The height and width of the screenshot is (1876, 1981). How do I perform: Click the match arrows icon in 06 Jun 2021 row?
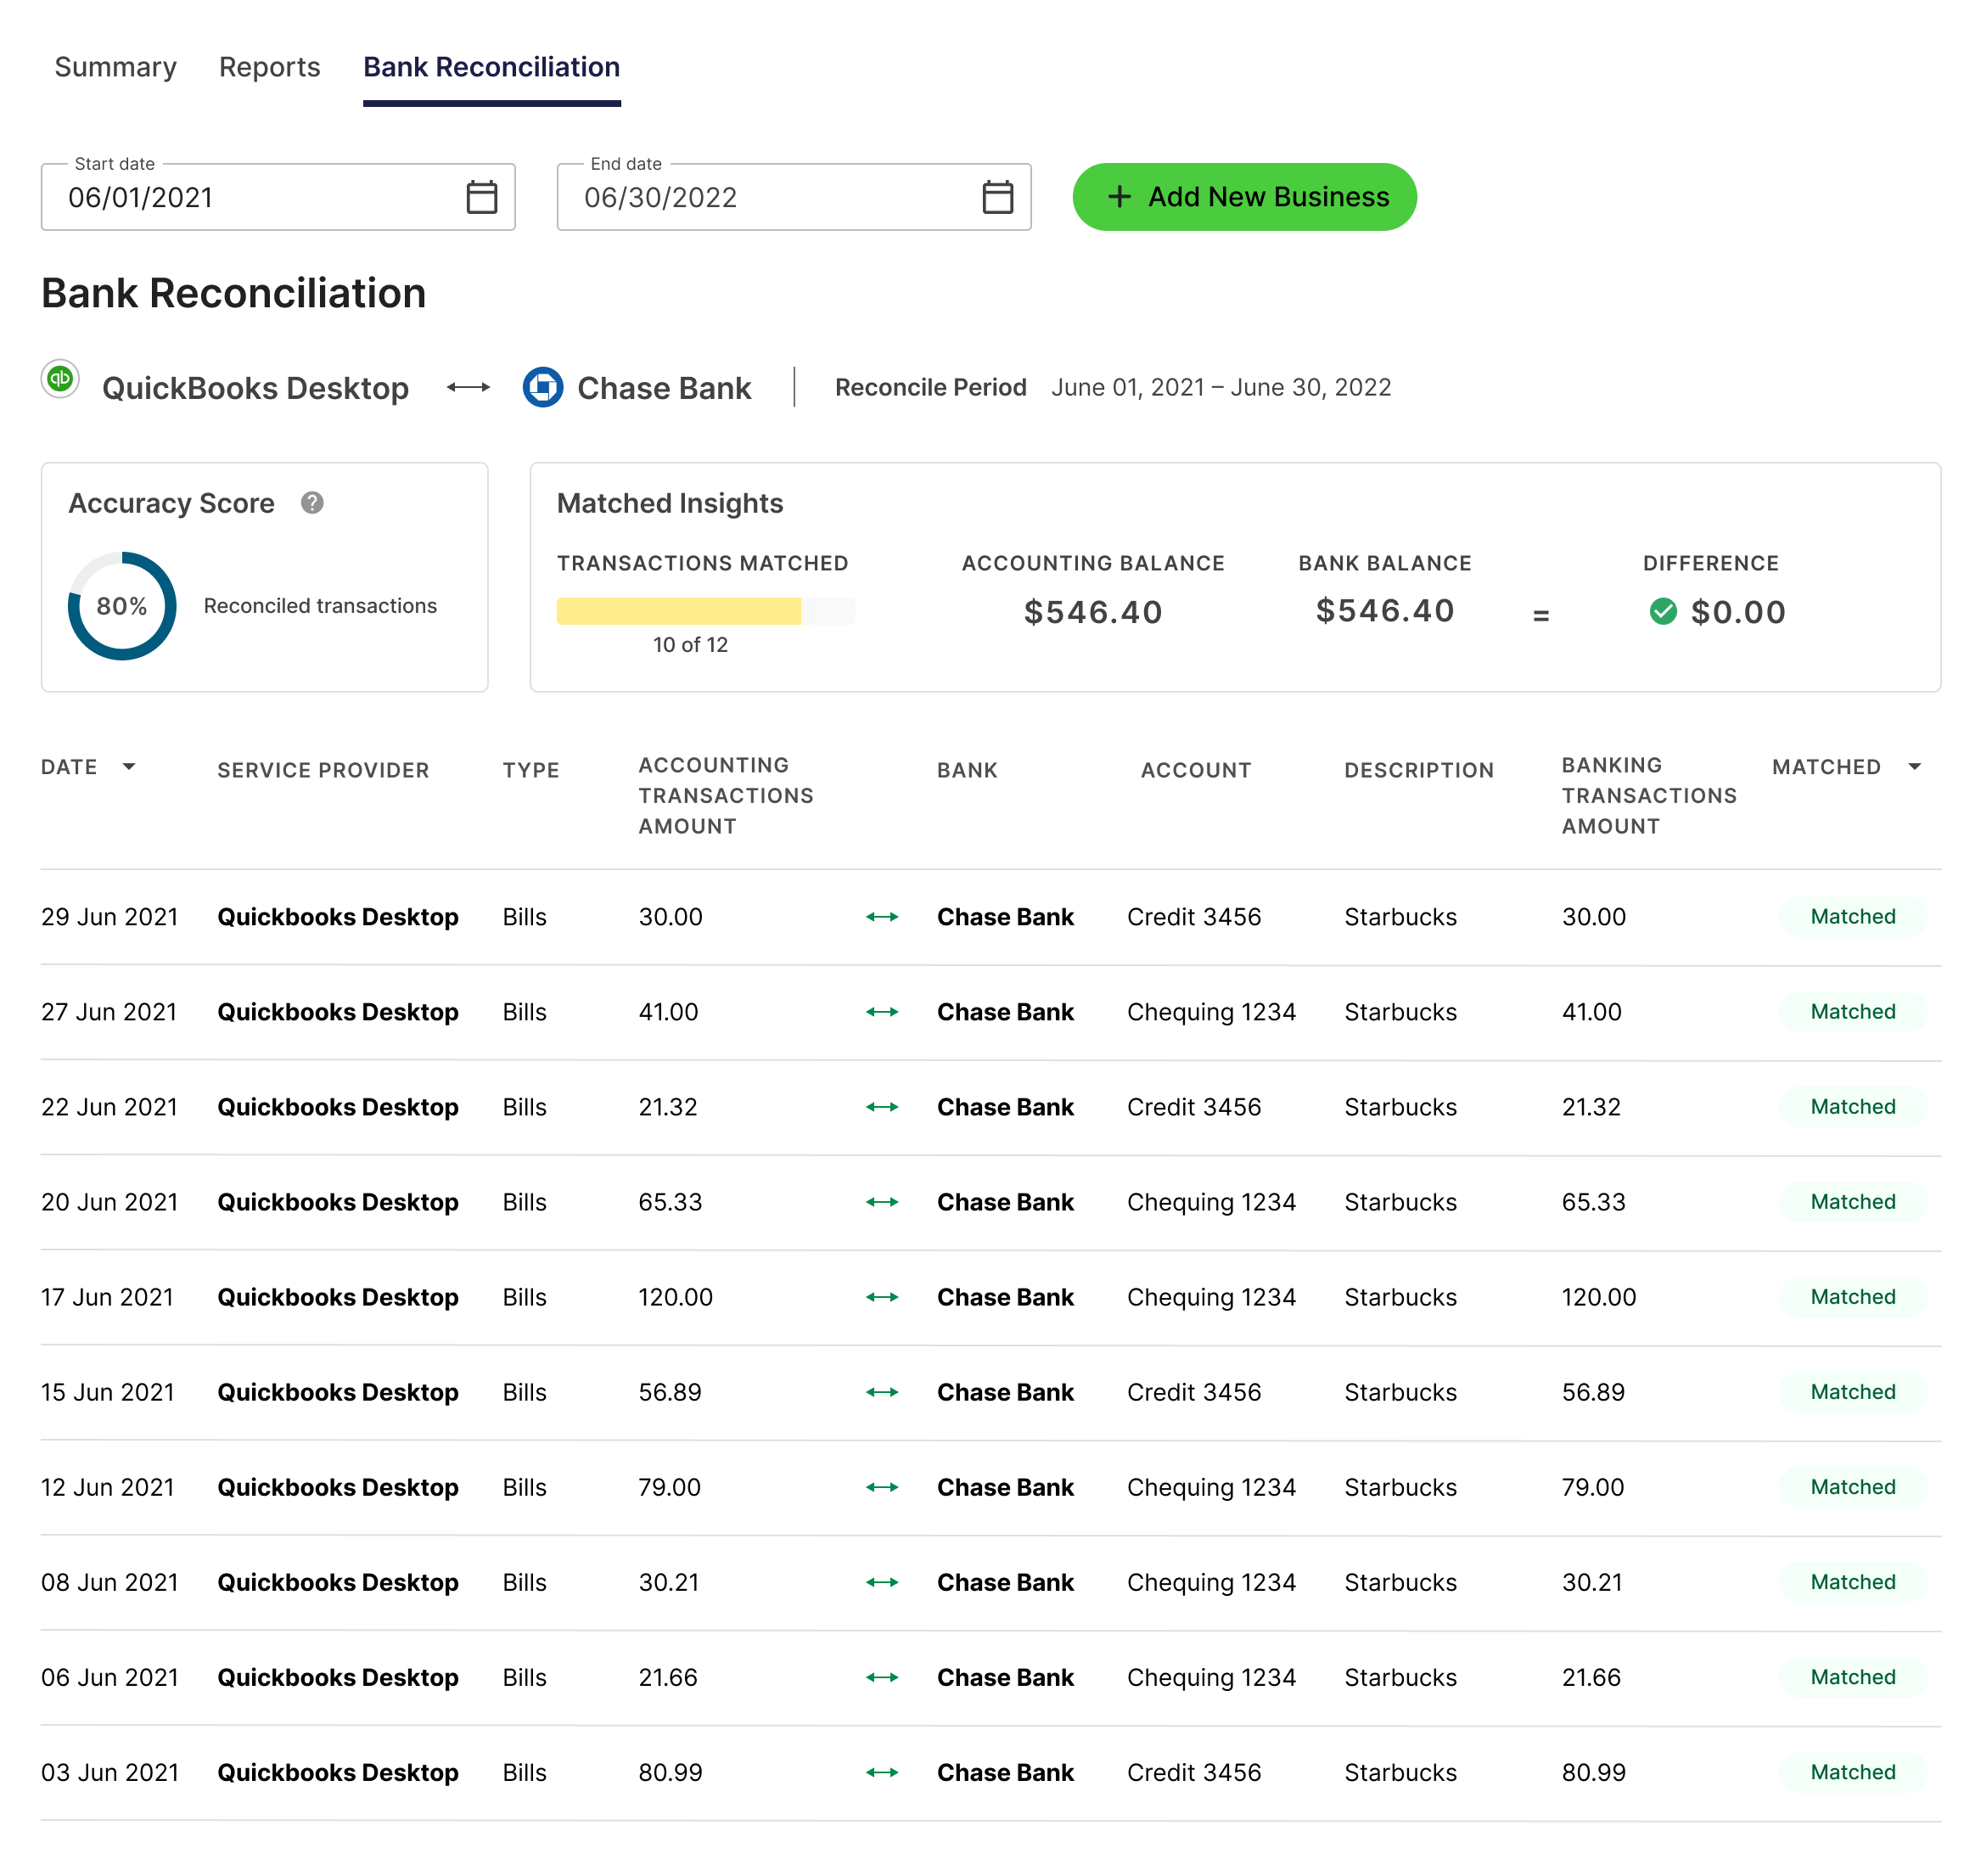tap(882, 1677)
